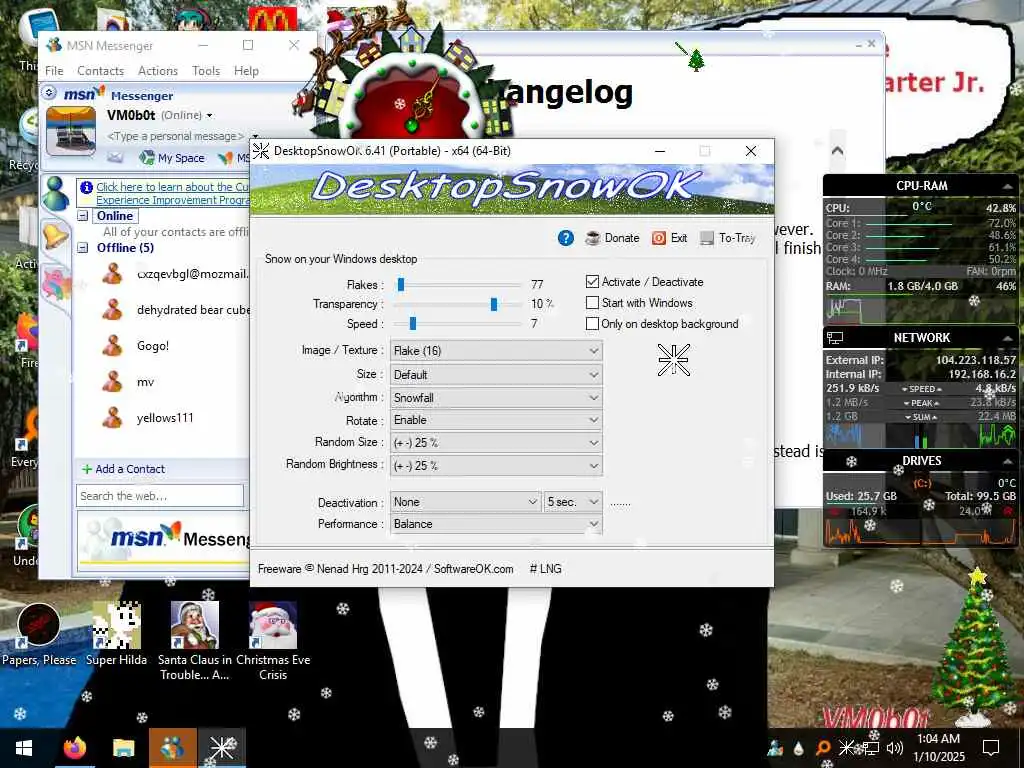The height and width of the screenshot is (768, 1024).
Task: Open the Size dropdown
Action: [496, 374]
